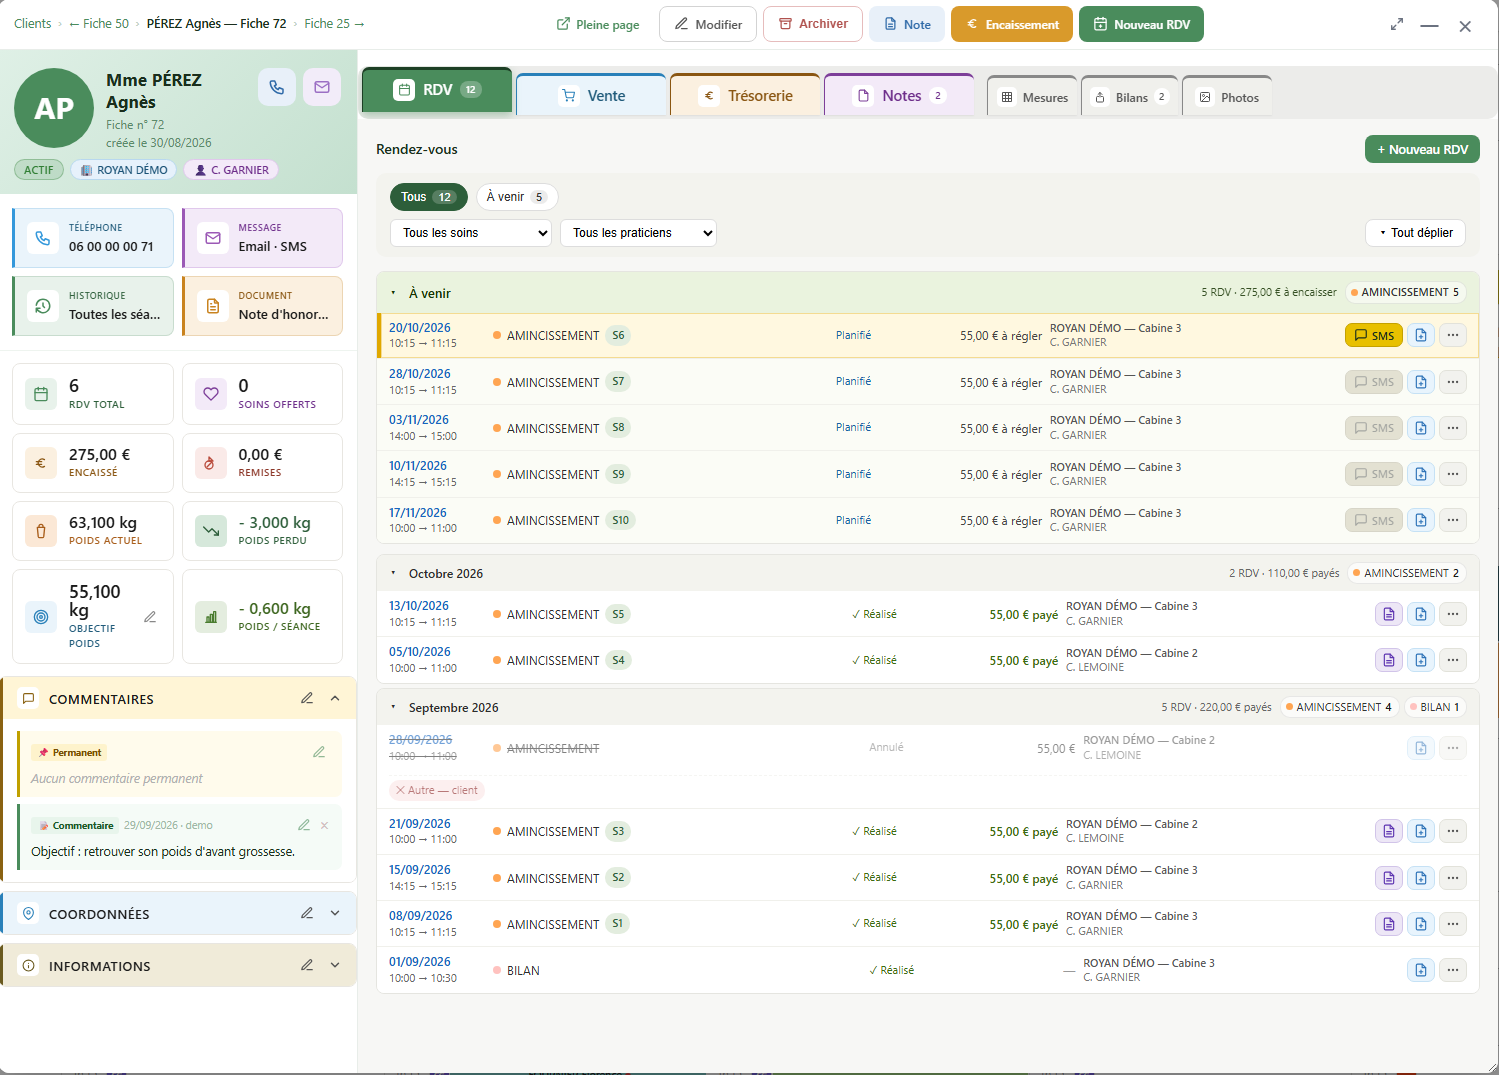1499x1075 pixels.
Task: Open the more options menu for 03/11/2026
Action: (x=1453, y=428)
